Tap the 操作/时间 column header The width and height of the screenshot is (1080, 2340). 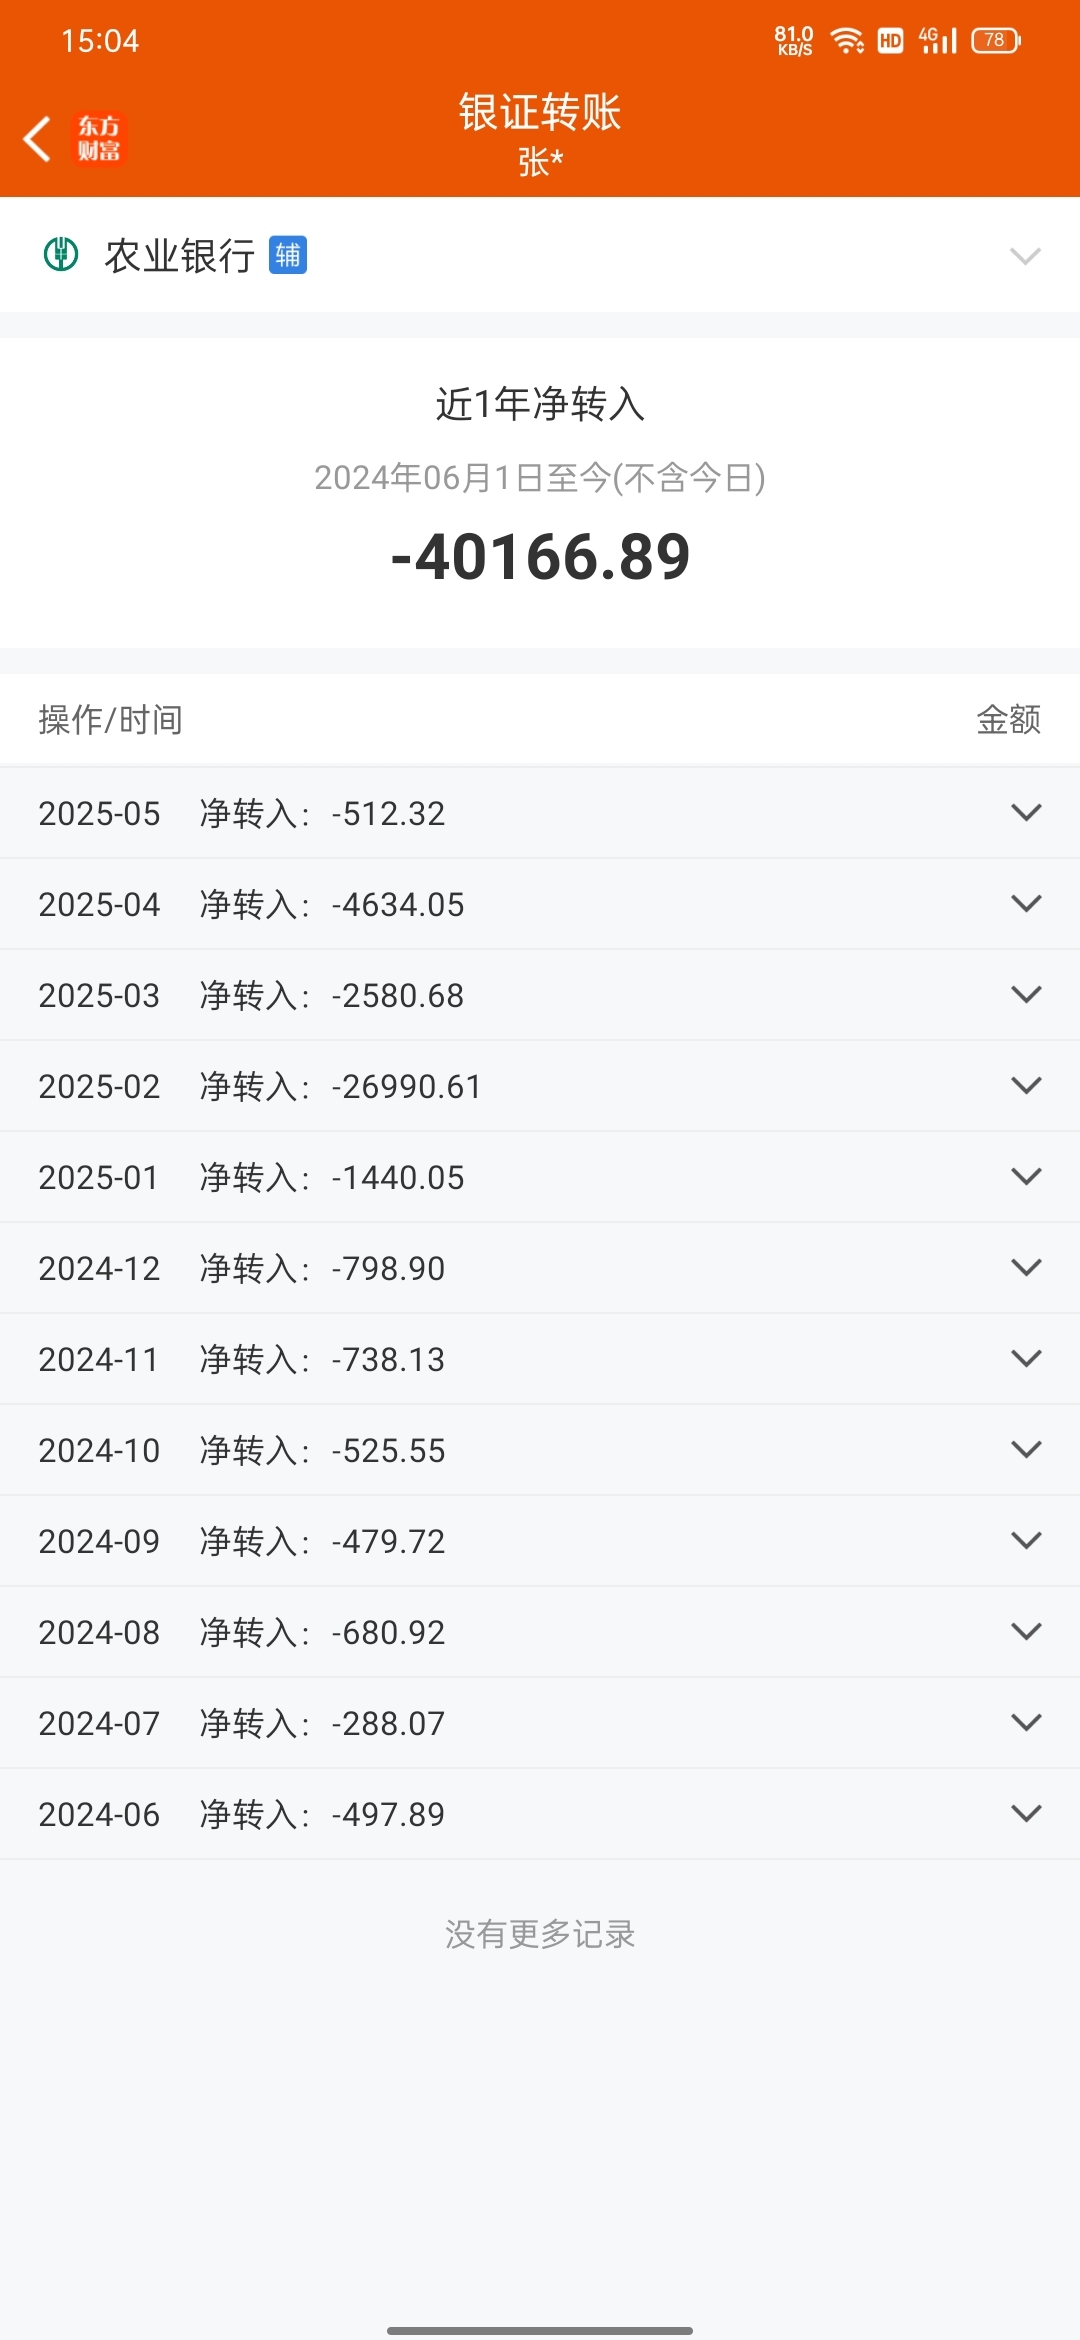pyautogui.click(x=111, y=719)
